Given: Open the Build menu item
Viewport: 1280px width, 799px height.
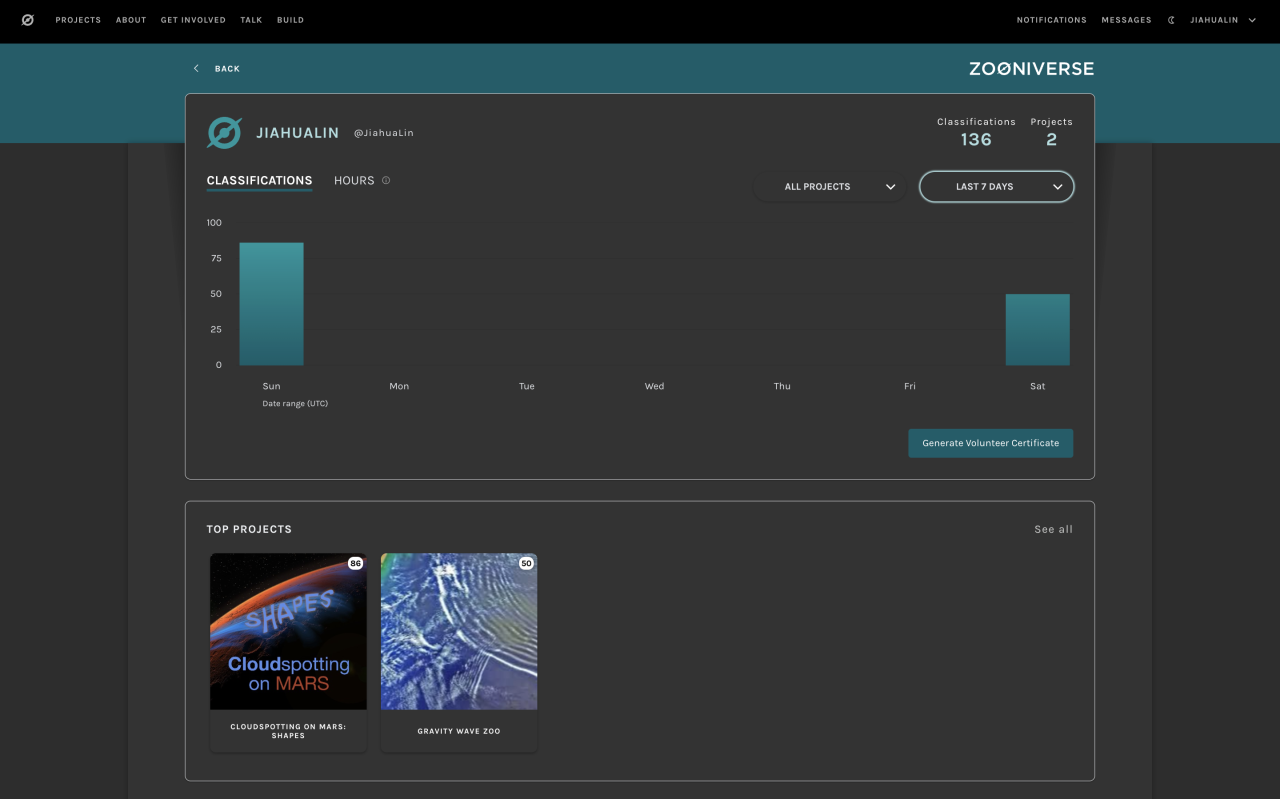Looking at the screenshot, I should pyautogui.click(x=290, y=20).
